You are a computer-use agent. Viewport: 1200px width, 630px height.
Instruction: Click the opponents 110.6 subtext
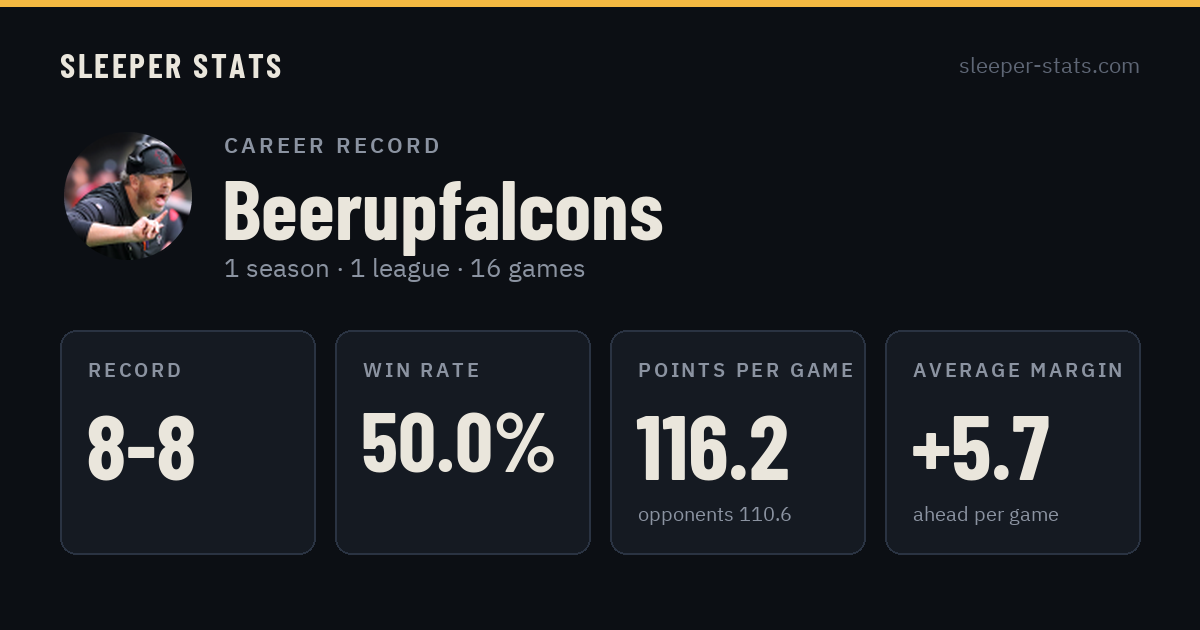coord(715,515)
